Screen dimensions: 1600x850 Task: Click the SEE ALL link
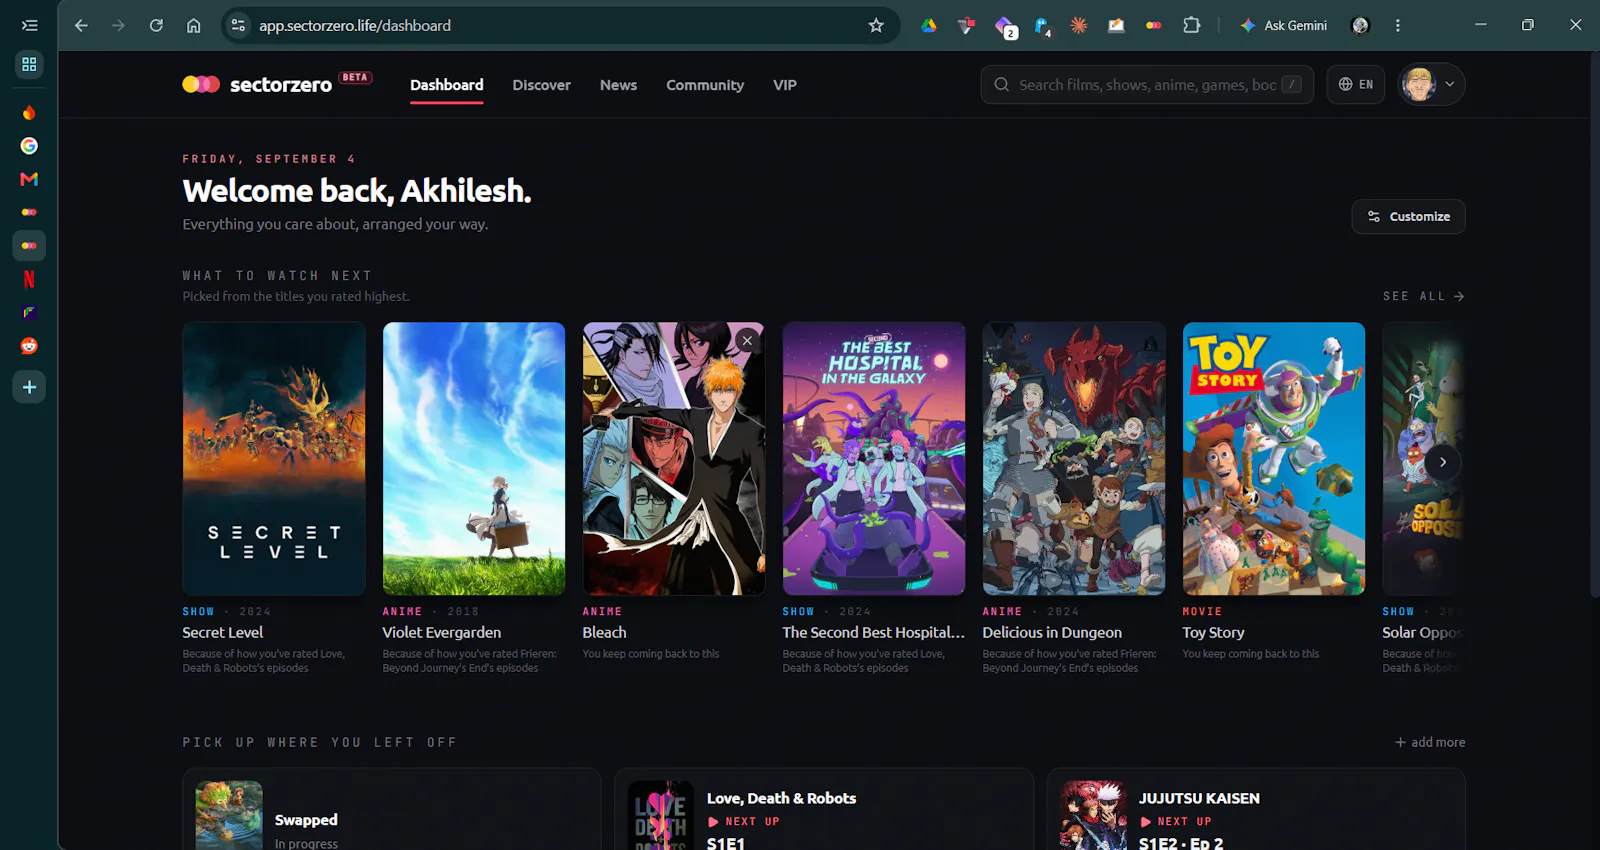point(1423,296)
